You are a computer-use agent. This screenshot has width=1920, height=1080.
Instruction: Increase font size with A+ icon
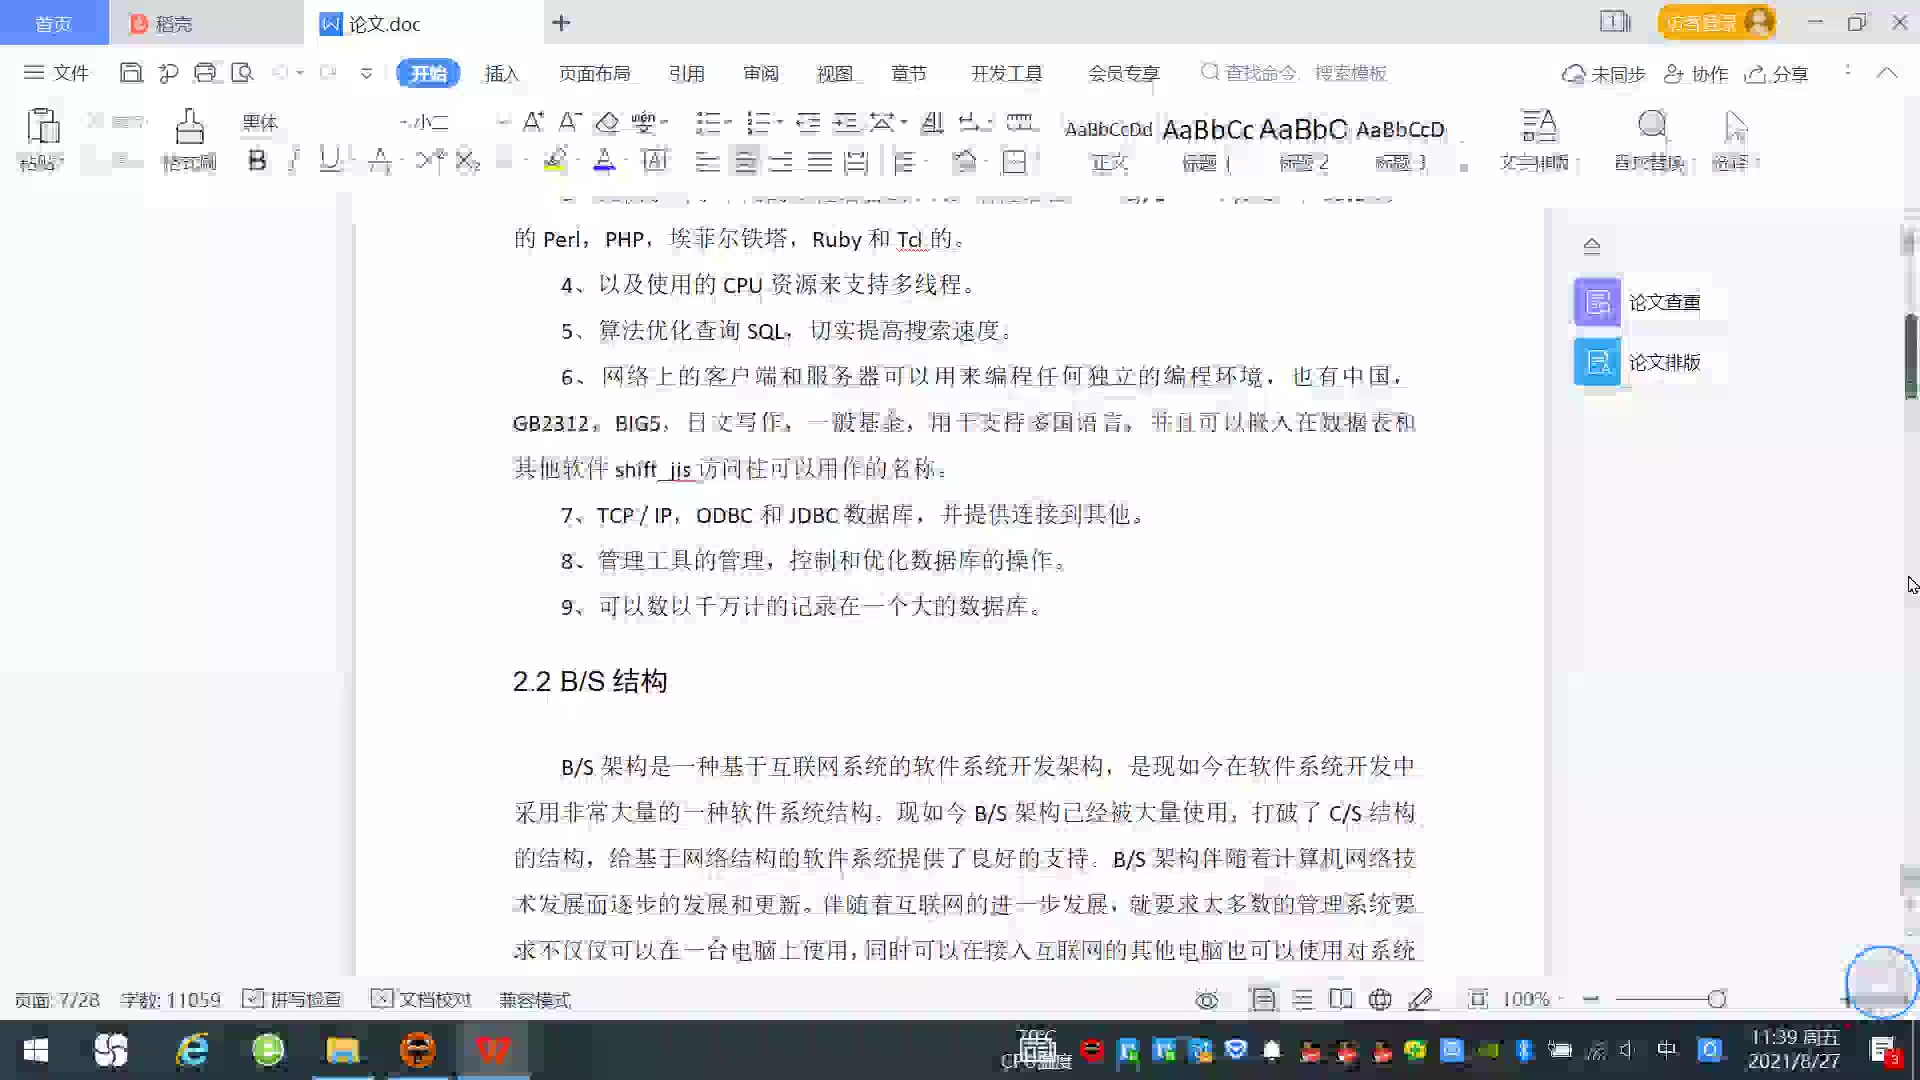(533, 123)
